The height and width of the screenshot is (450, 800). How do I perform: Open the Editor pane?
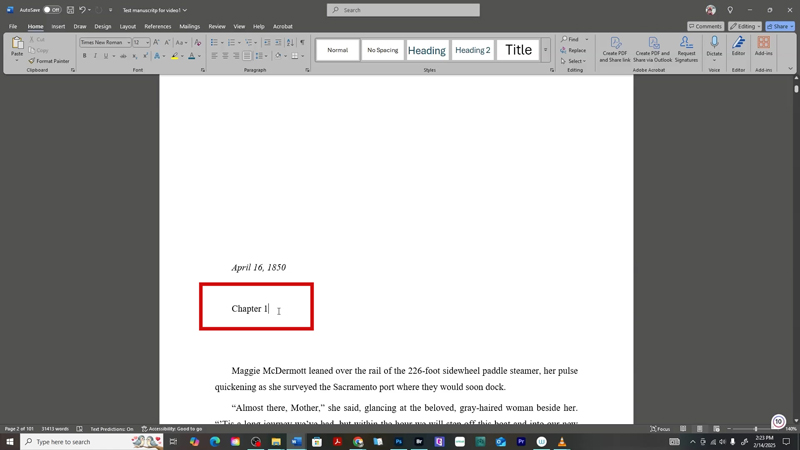pyautogui.click(x=738, y=46)
